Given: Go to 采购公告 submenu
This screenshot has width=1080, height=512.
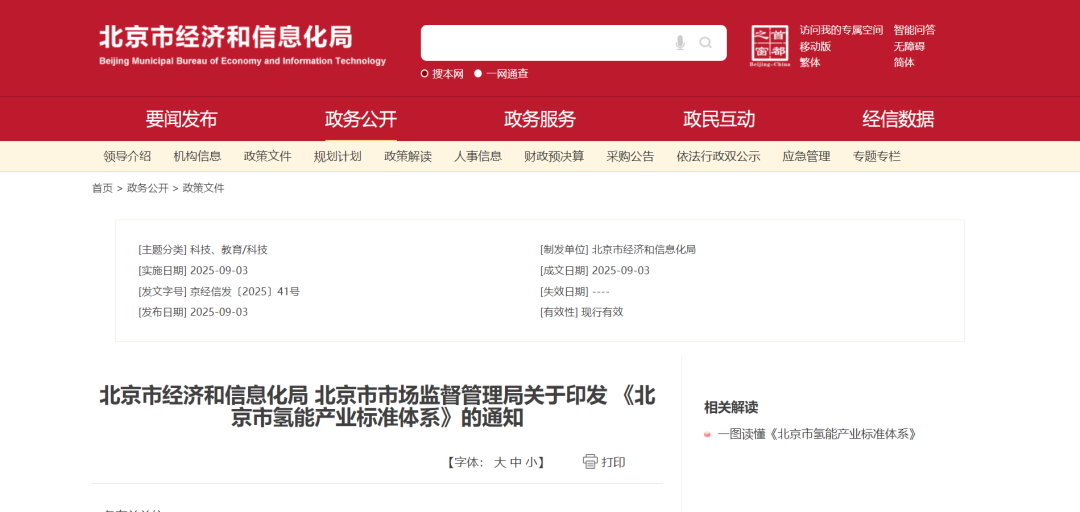Looking at the screenshot, I should click(630, 156).
